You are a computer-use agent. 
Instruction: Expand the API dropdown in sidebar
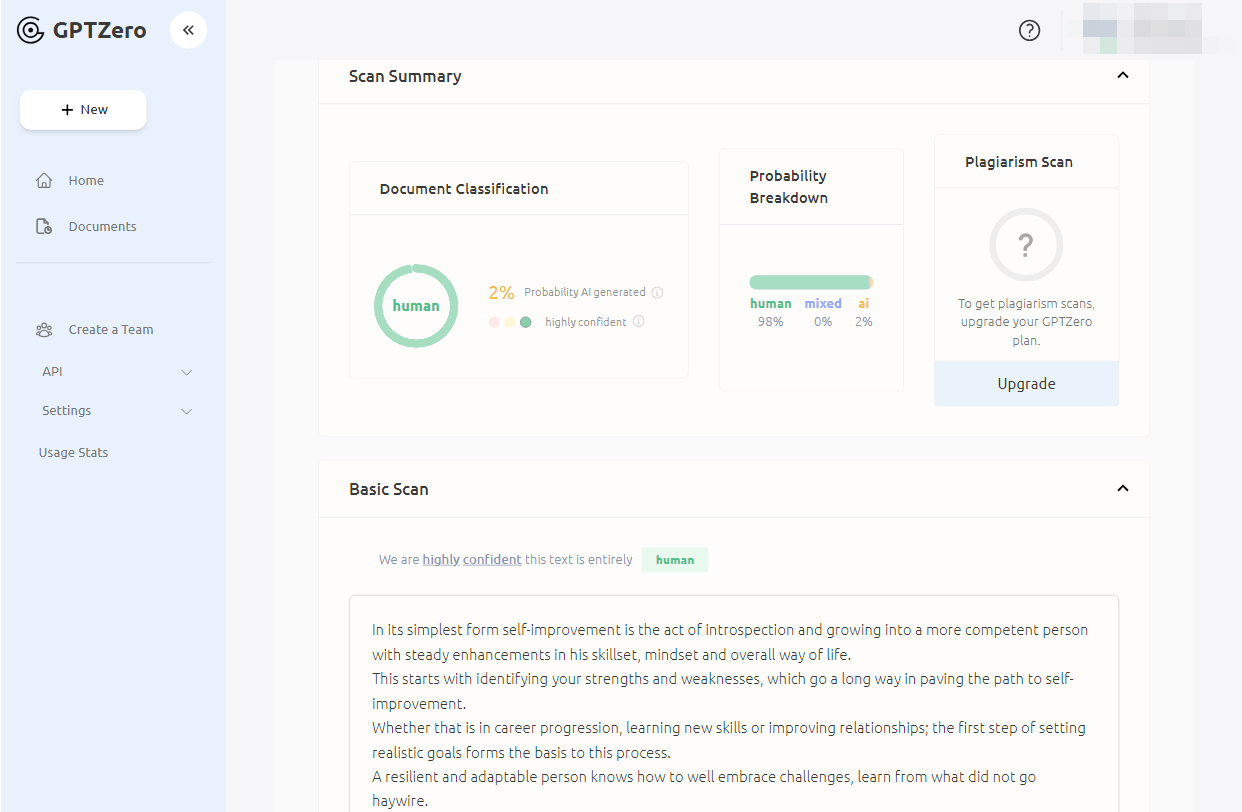[x=186, y=372]
